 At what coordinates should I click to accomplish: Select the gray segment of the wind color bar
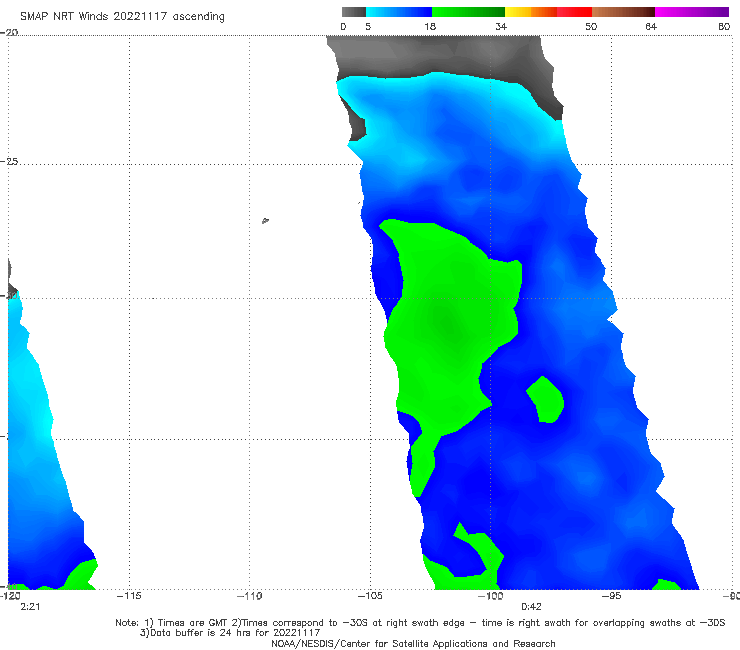point(353,12)
